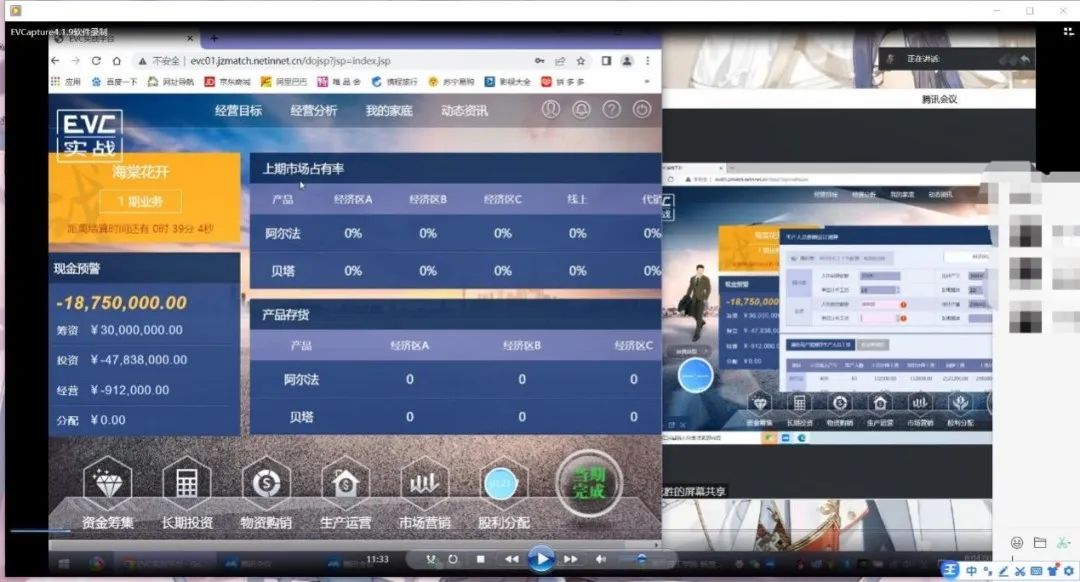Open the 长期投资 calculator icon
Screen dimensions: 1080x582
(187, 485)
